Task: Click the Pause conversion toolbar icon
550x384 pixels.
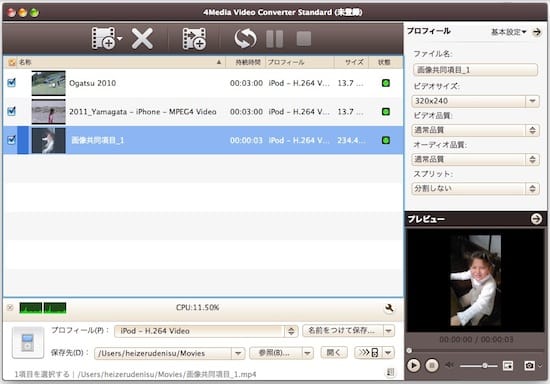Action: (275, 39)
